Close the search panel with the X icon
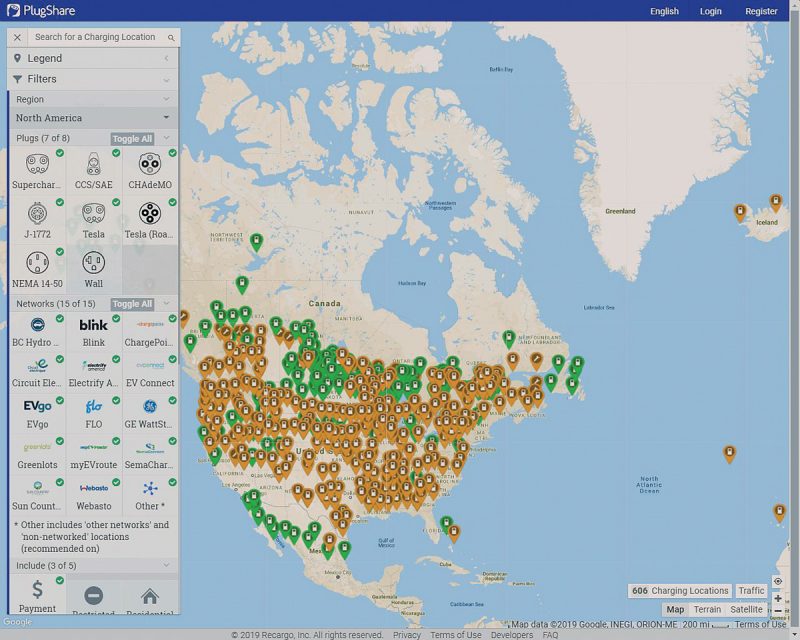This screenshot has height=640, width=800. pos(17,37)
